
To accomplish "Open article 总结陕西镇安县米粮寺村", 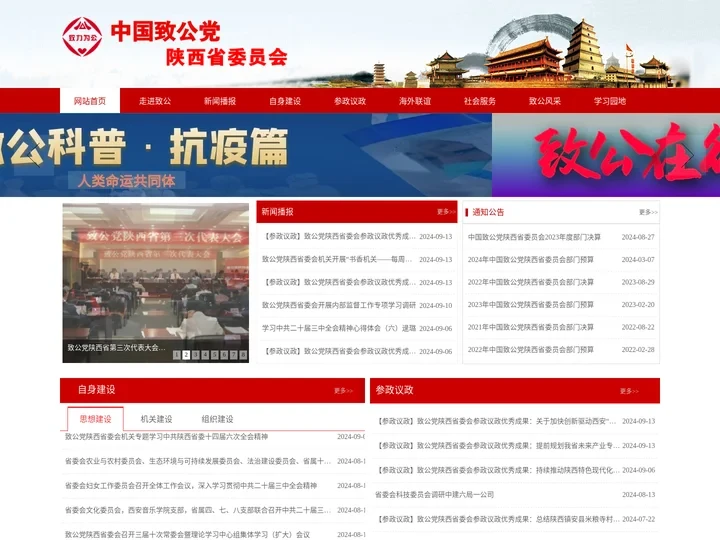I will 498,519.
